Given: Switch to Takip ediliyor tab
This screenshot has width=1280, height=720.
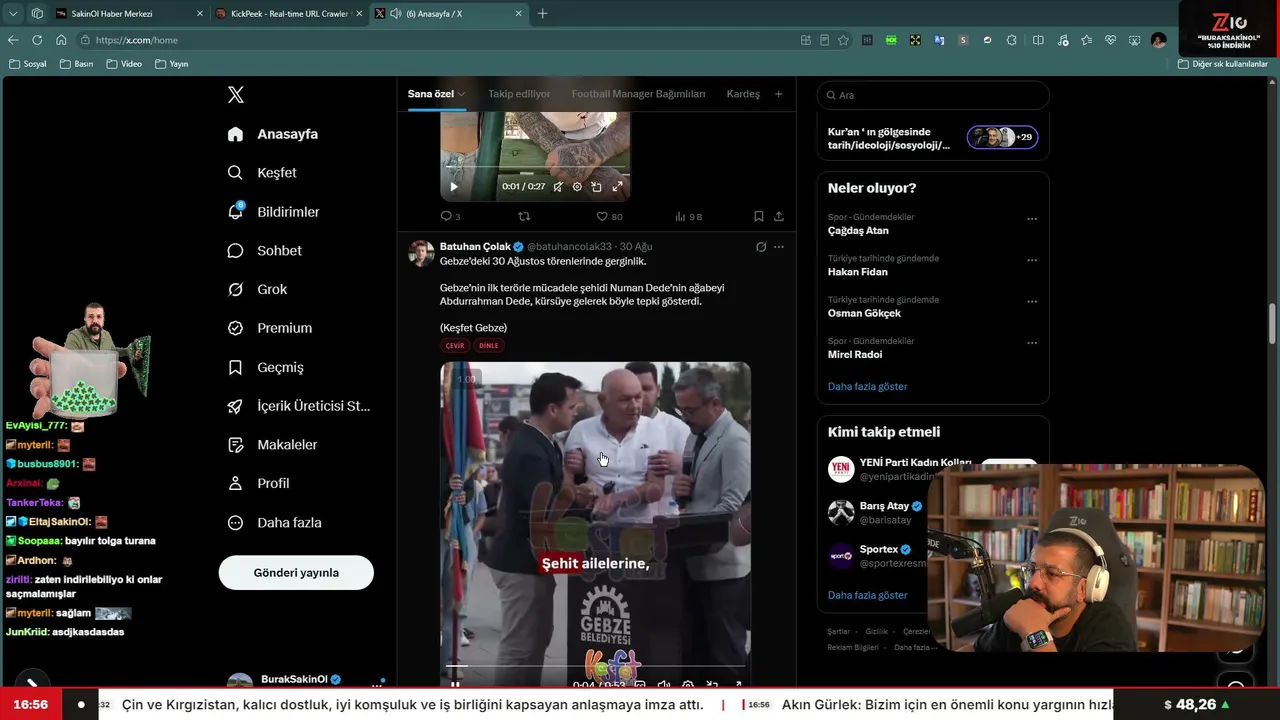Looking at the screenshot, I should (x=519, y=94).
